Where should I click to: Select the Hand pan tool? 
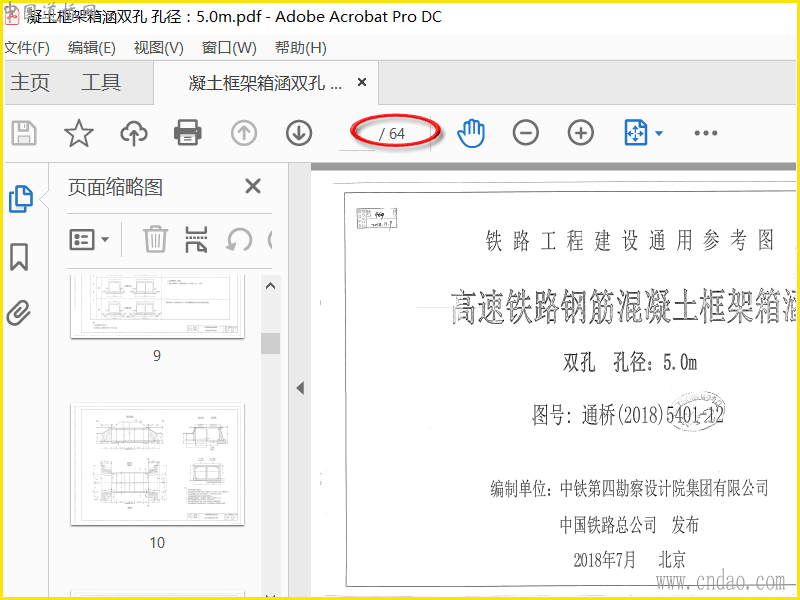[471, 133]
